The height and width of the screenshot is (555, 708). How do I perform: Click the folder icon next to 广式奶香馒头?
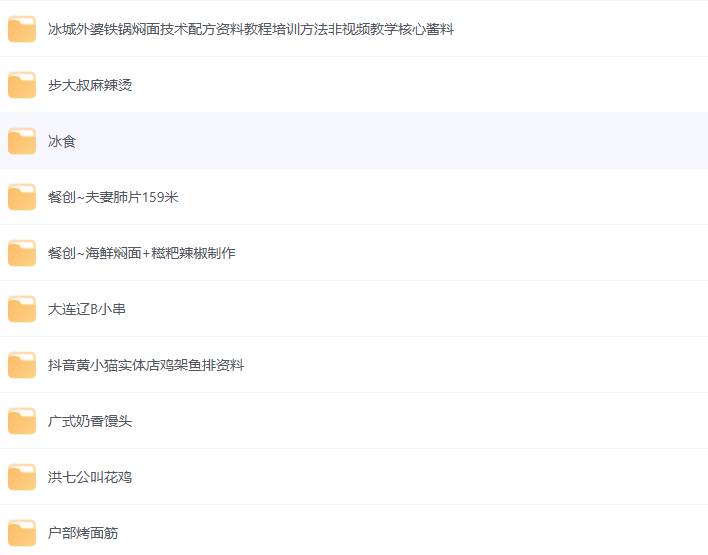point(22,422)
